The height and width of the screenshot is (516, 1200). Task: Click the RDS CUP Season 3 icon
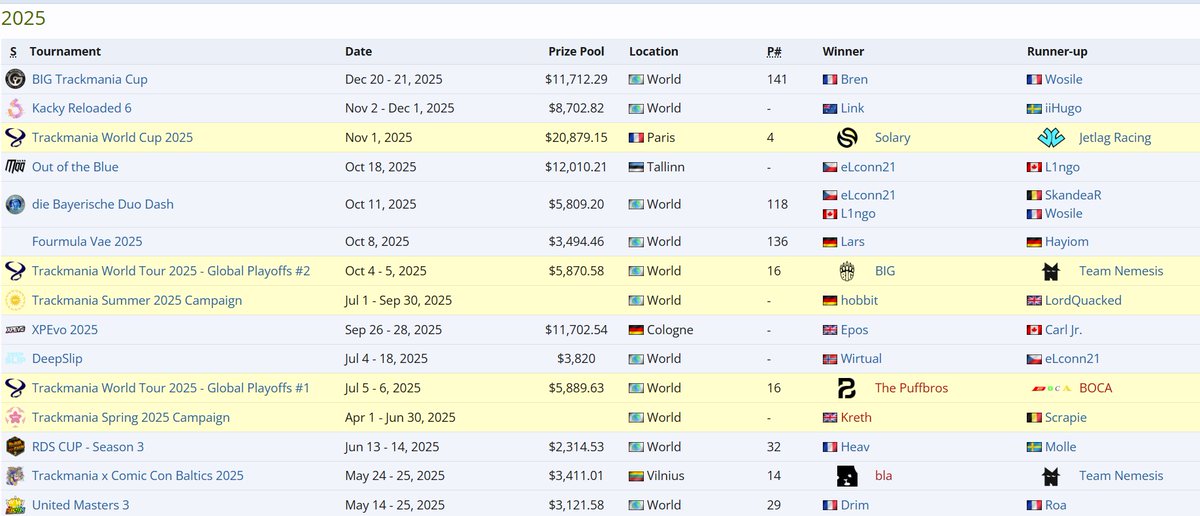click(x=15, y=446)
